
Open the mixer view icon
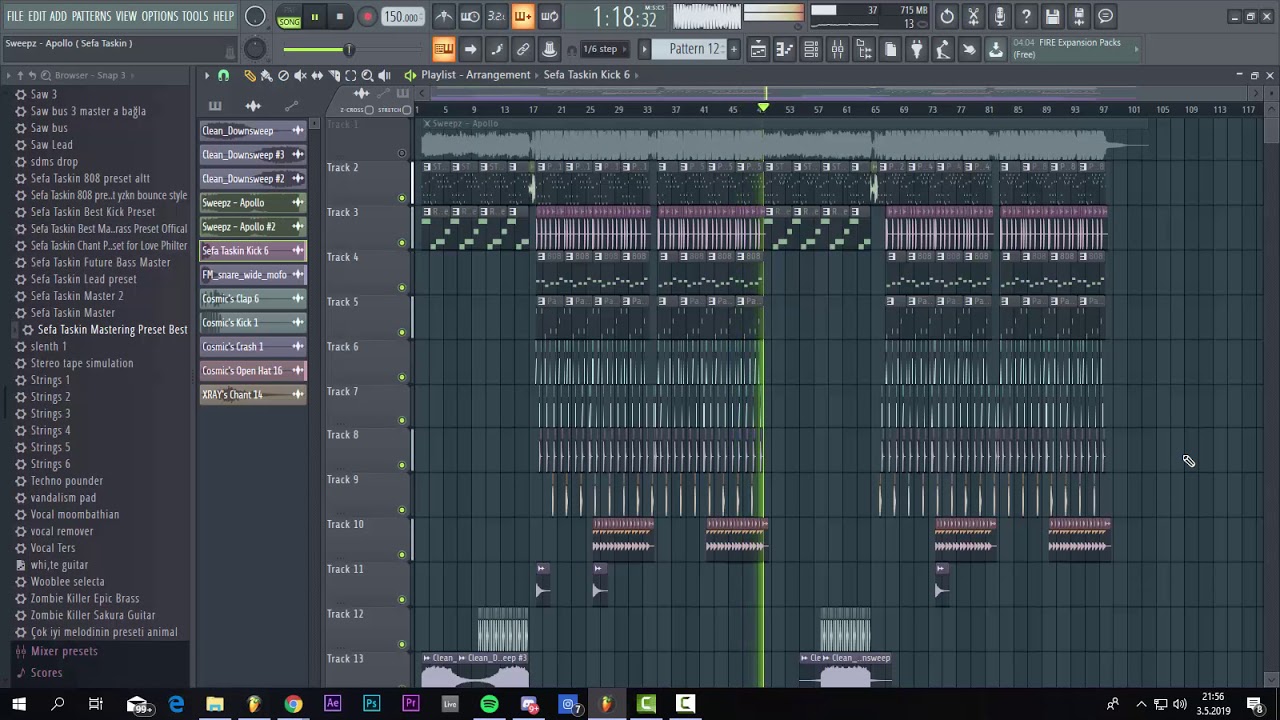pos(837,49)
